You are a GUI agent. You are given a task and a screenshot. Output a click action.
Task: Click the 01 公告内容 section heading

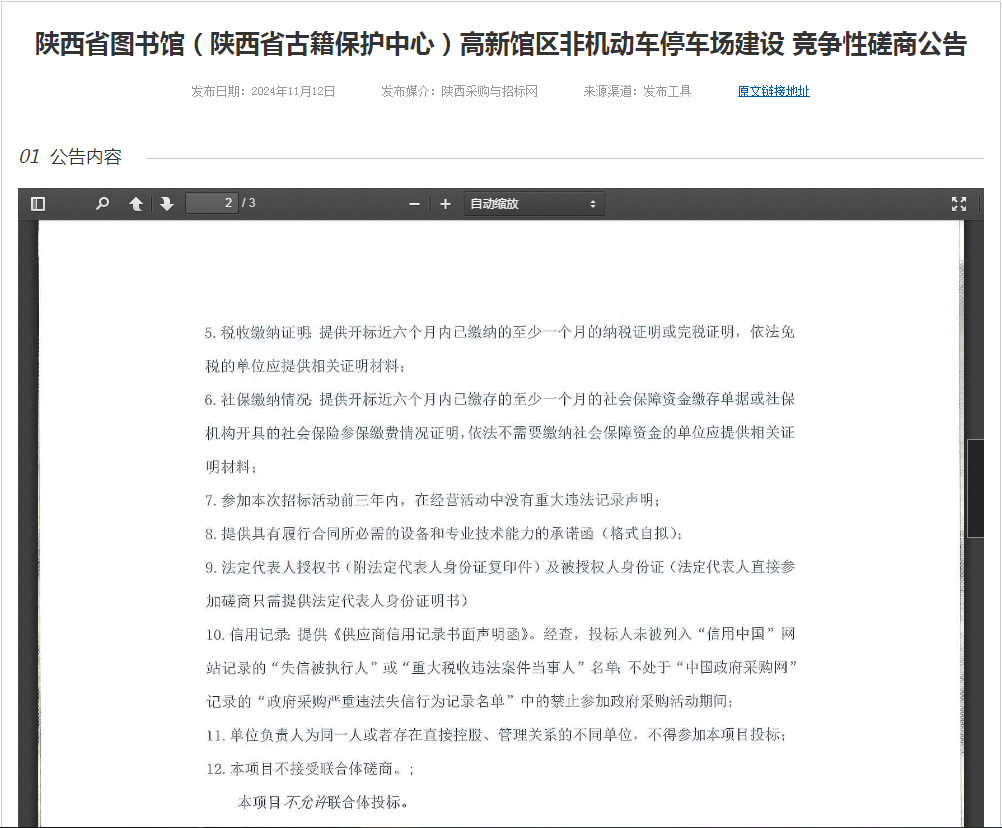pyautogui.click(x=71, y=157)
